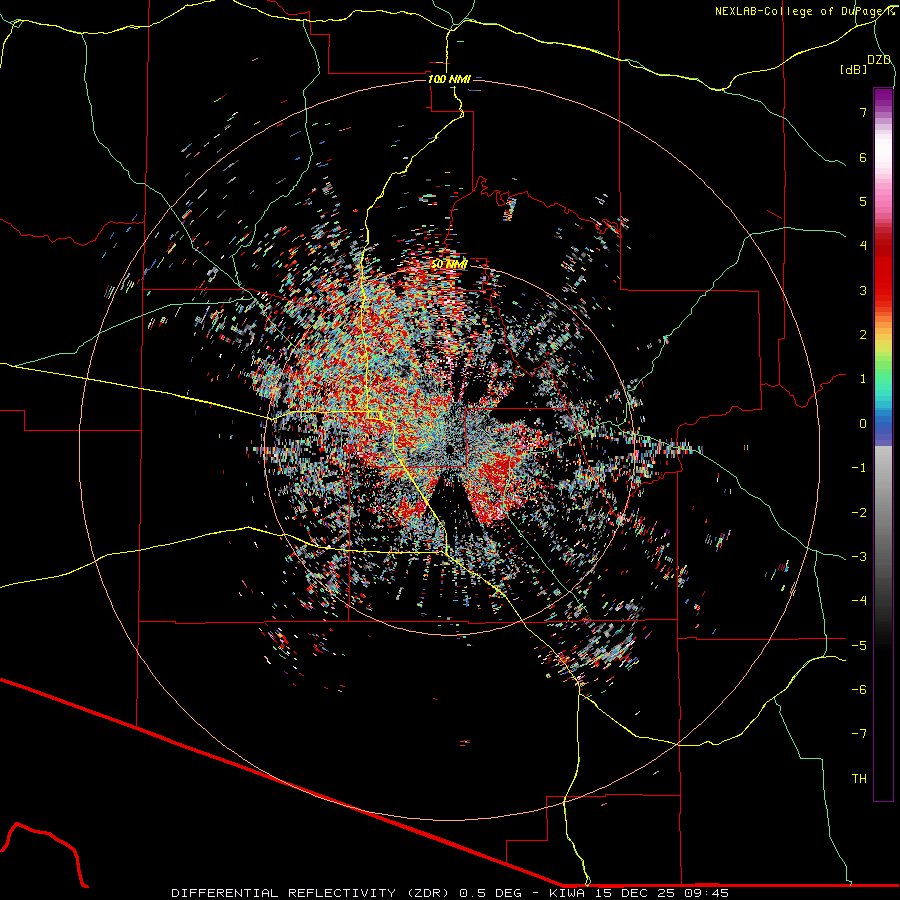
Task: Click the 5 value on color scale
Action: tap(863, 201)
